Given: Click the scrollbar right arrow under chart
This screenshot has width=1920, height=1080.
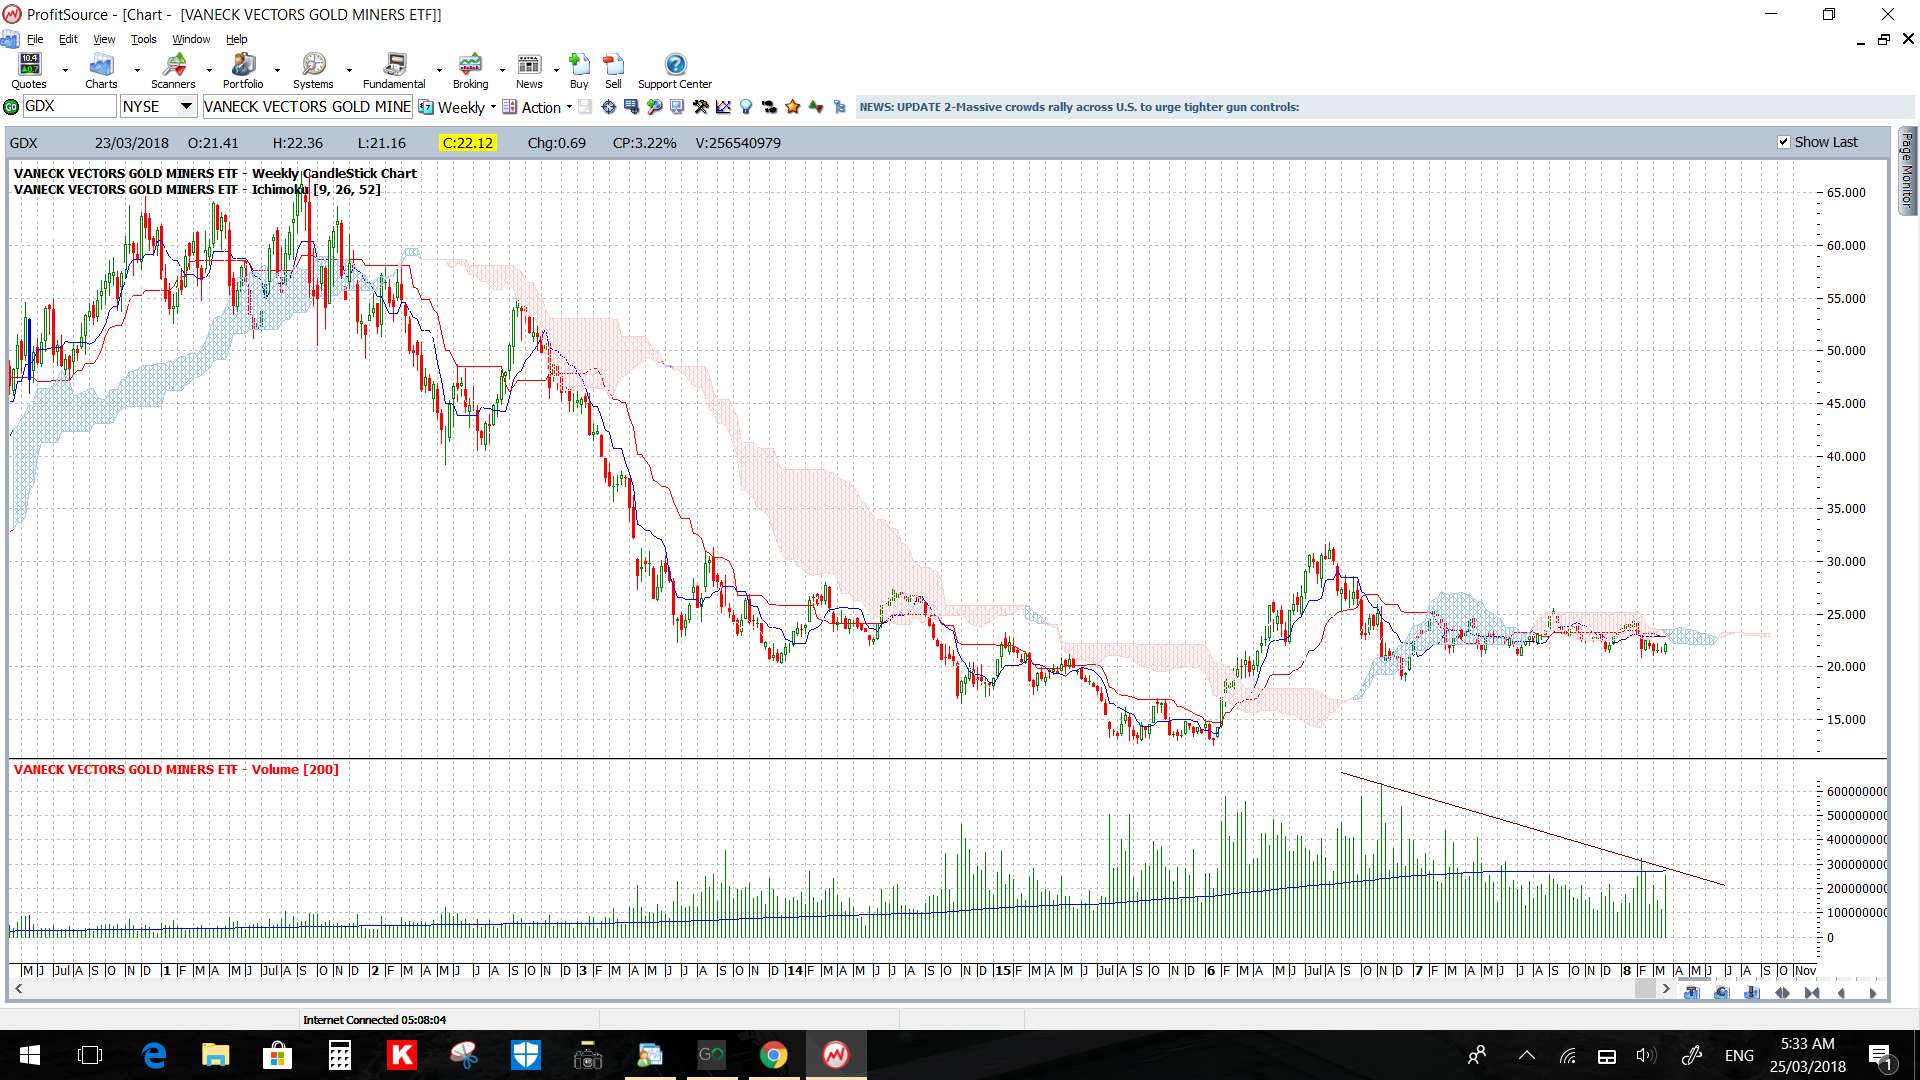Looking at the screenshot, I should pos(1666,989).
